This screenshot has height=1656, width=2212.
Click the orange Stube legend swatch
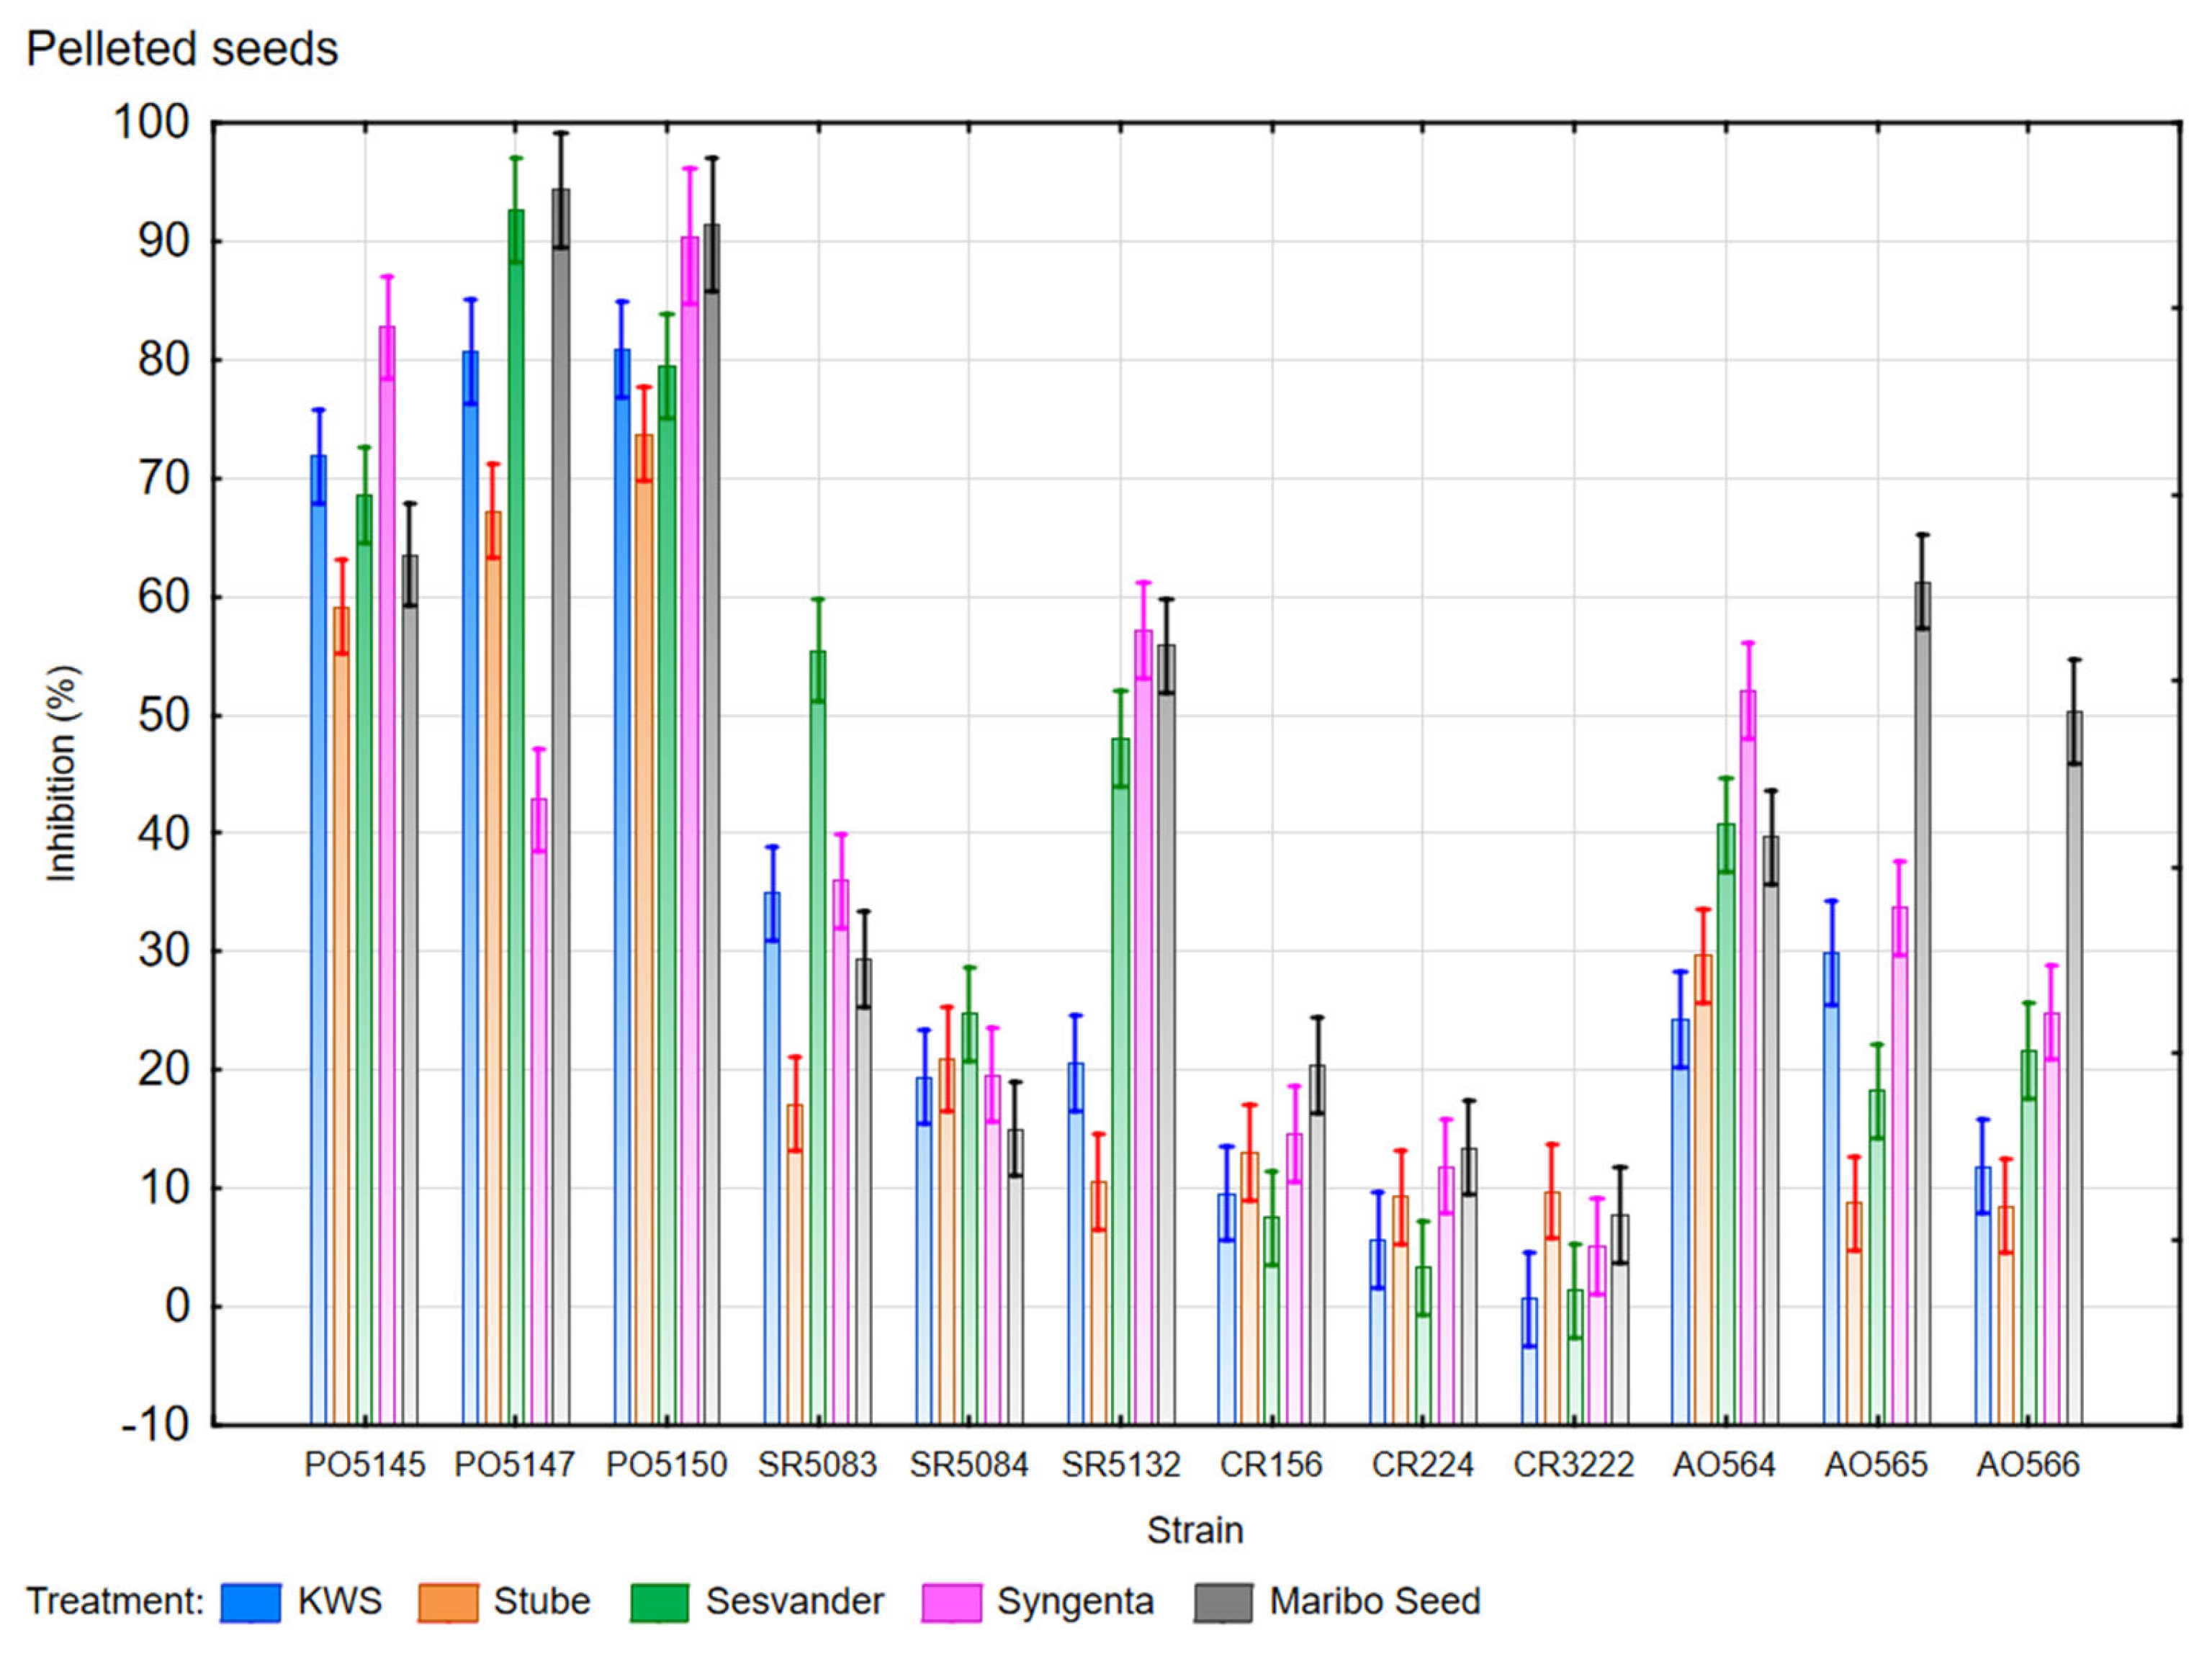[x=447, y=1602]
